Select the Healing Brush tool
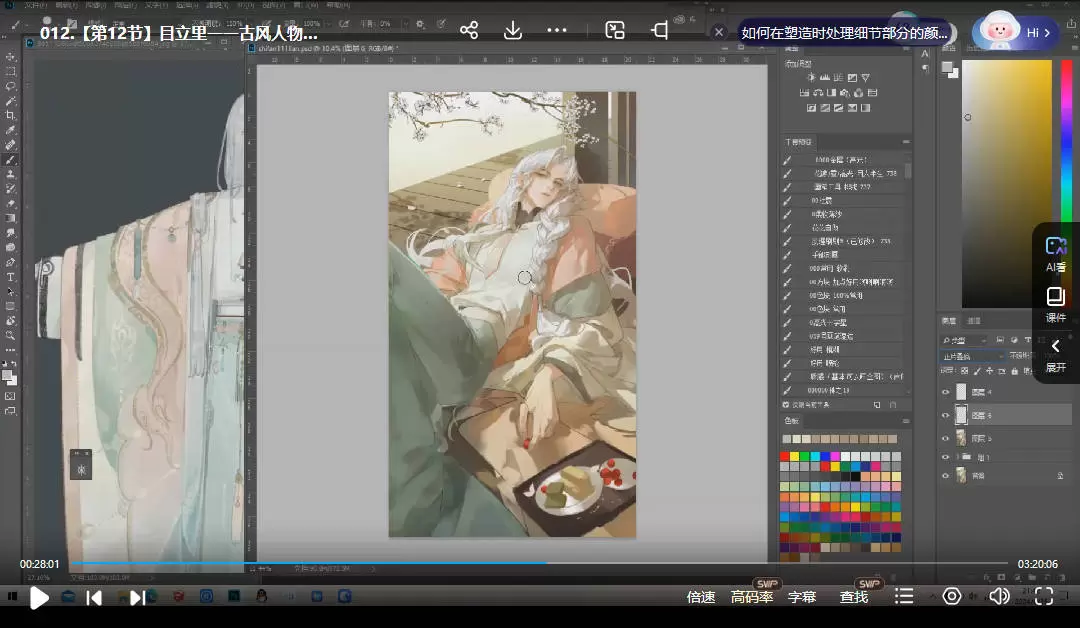The width and height of the screenshot is (1080, 628). click(x=10, y=145)
